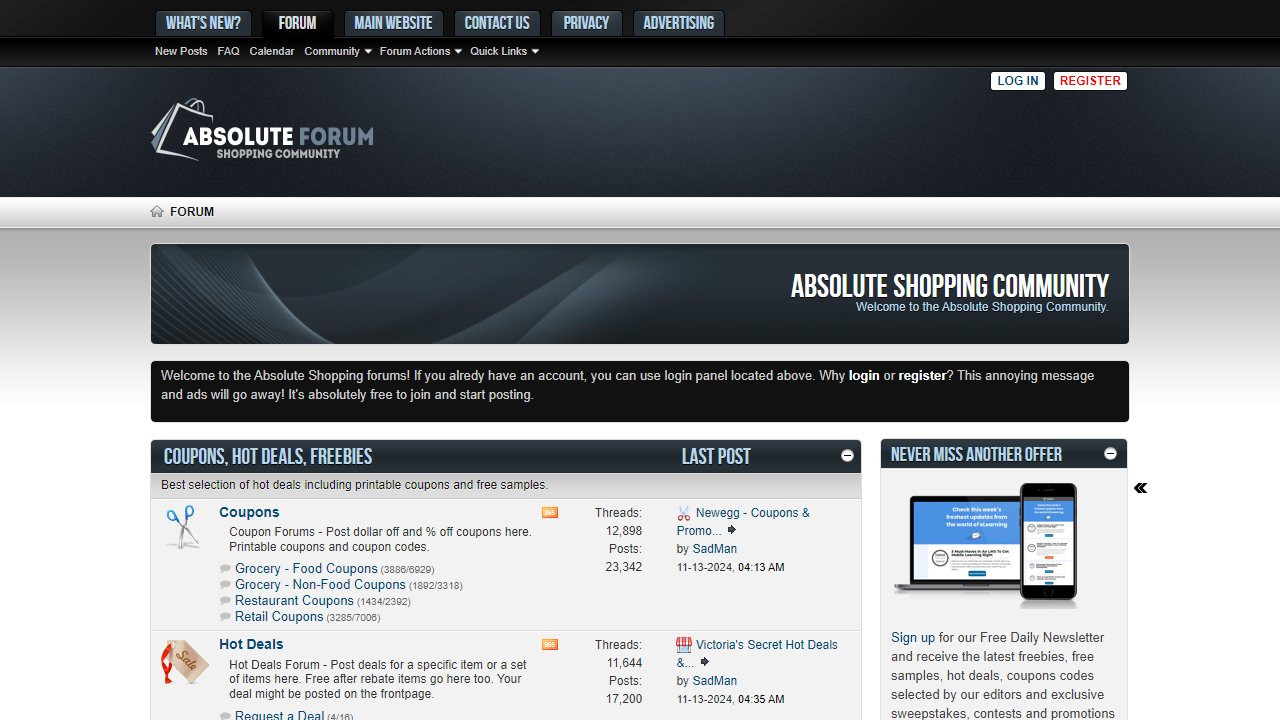Viewport: 1280px width, 720px height.
Task: Open the RSS feed icon for Coupons
Action: 549,512
